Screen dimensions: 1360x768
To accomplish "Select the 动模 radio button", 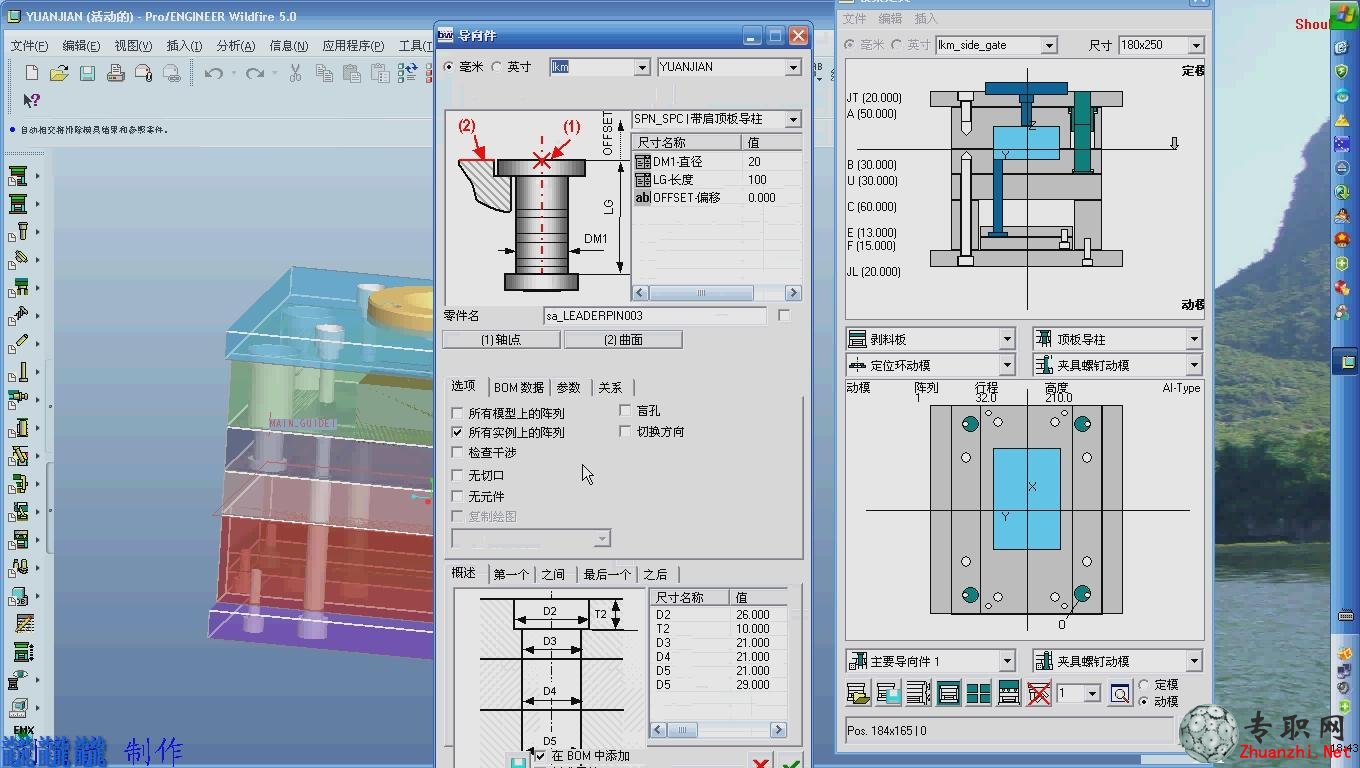I will 1144,701.
